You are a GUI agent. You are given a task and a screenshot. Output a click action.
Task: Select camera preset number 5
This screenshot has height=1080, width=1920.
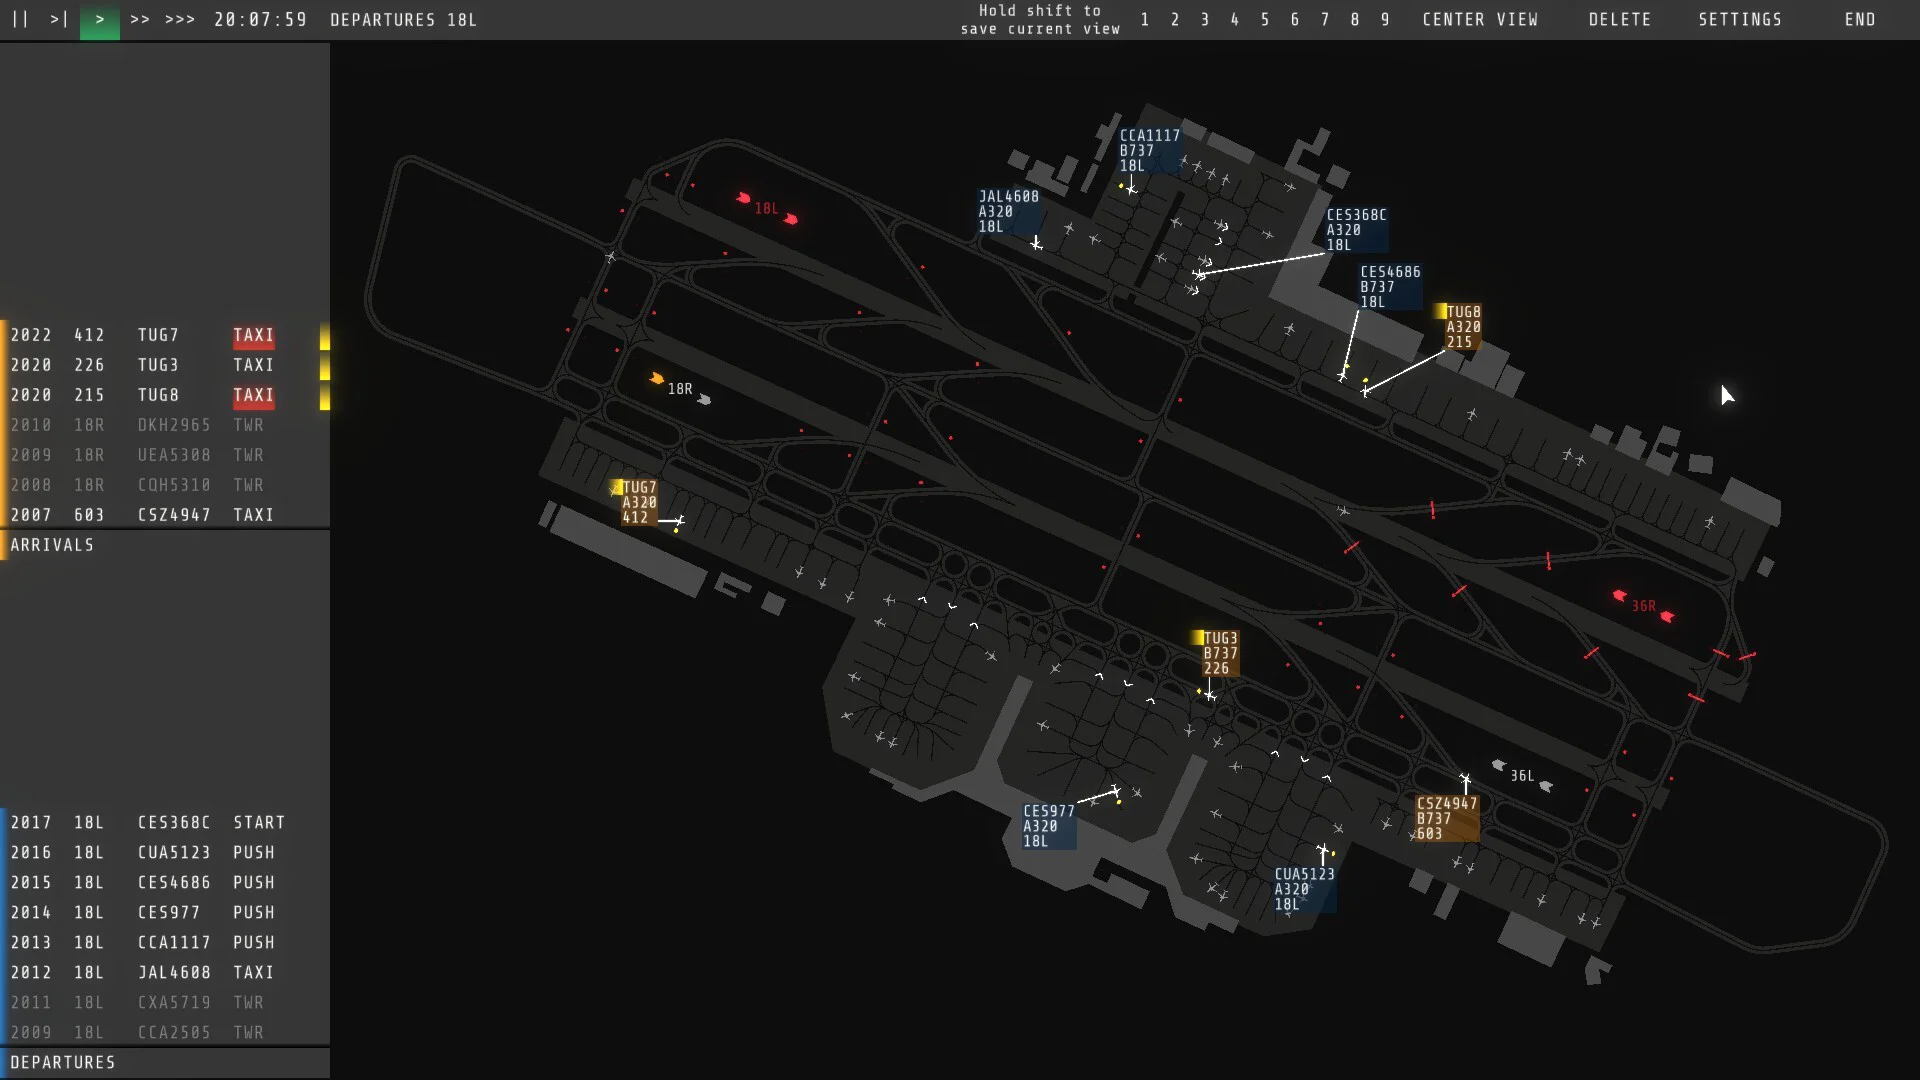[x=1266, y=19]
